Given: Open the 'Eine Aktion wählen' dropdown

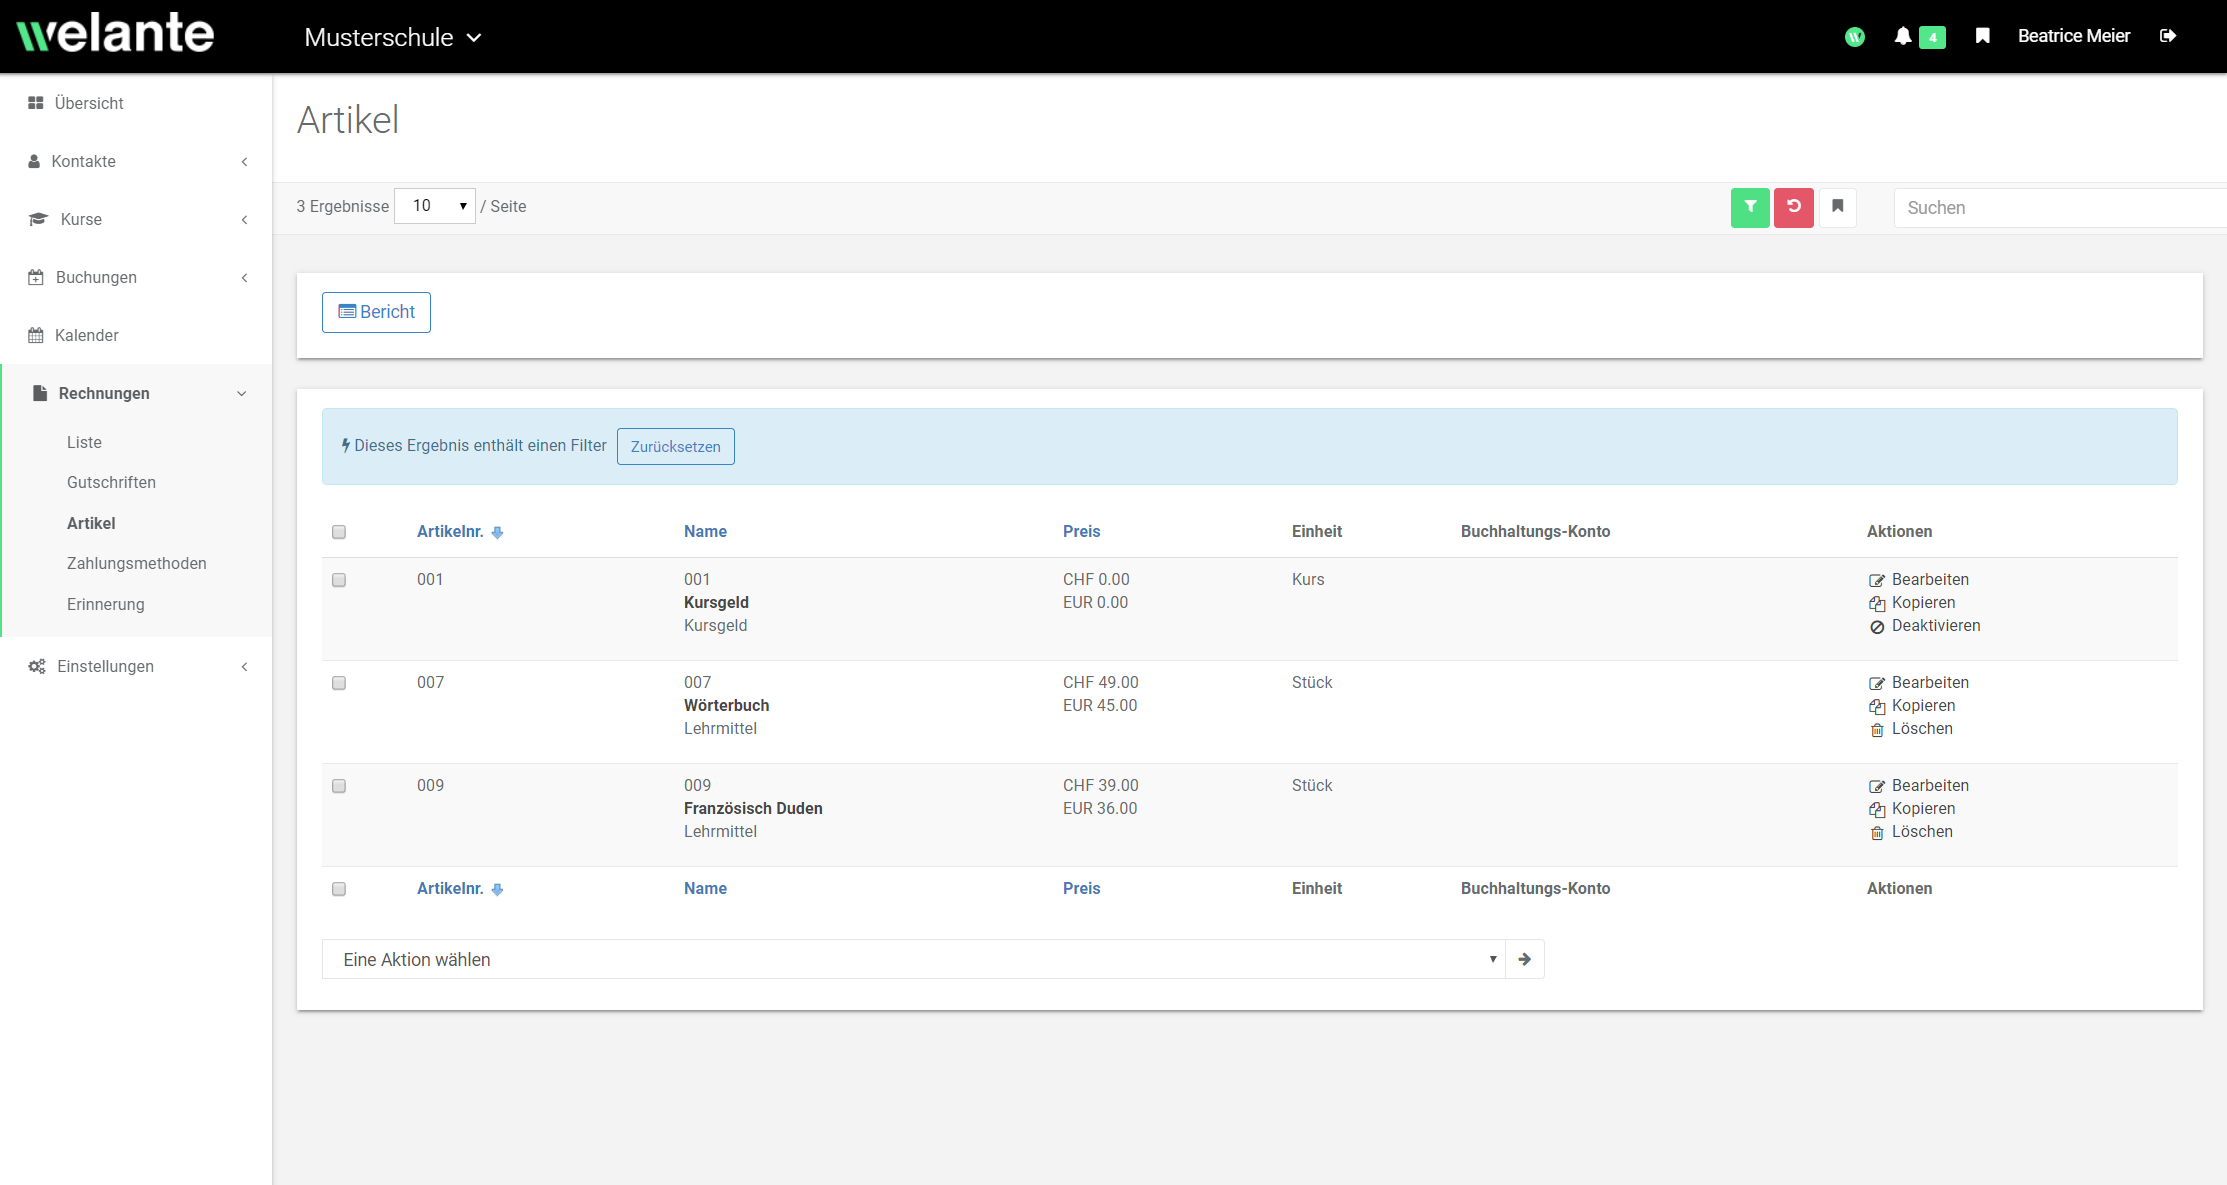Looking at the screenshot, I should click(914, 959).
